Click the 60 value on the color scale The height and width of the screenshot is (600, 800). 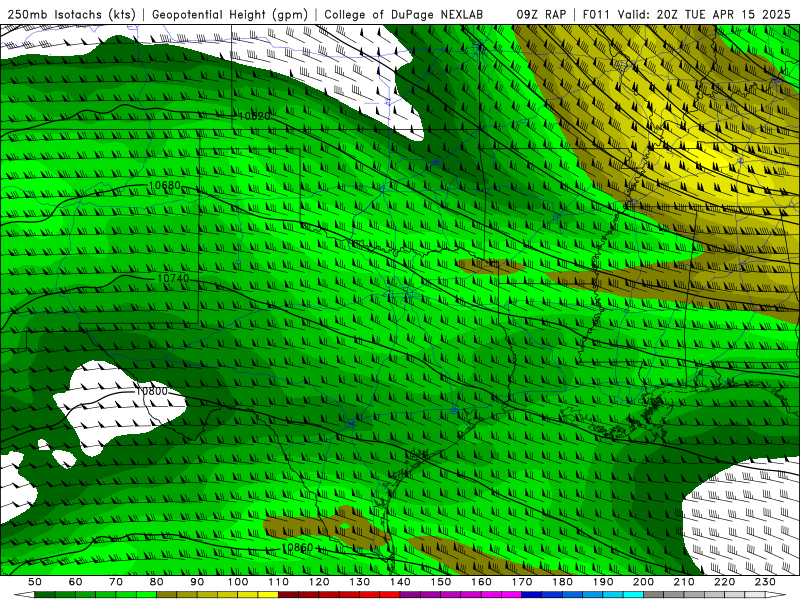[x=75, y=582]
